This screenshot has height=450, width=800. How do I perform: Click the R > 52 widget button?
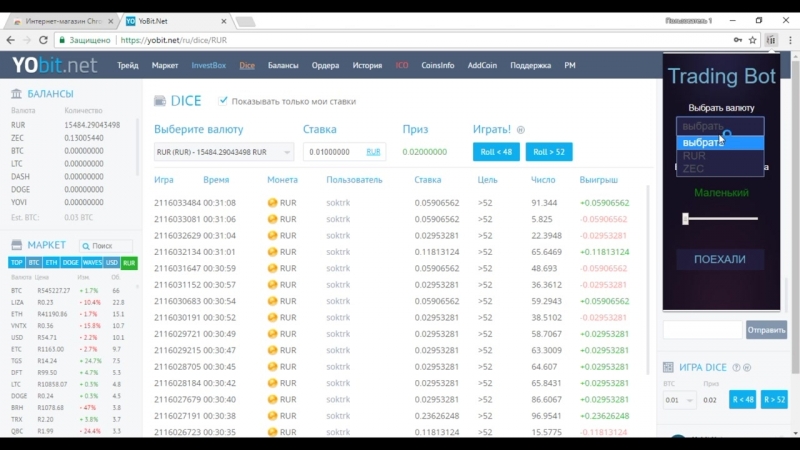[774, 400]
